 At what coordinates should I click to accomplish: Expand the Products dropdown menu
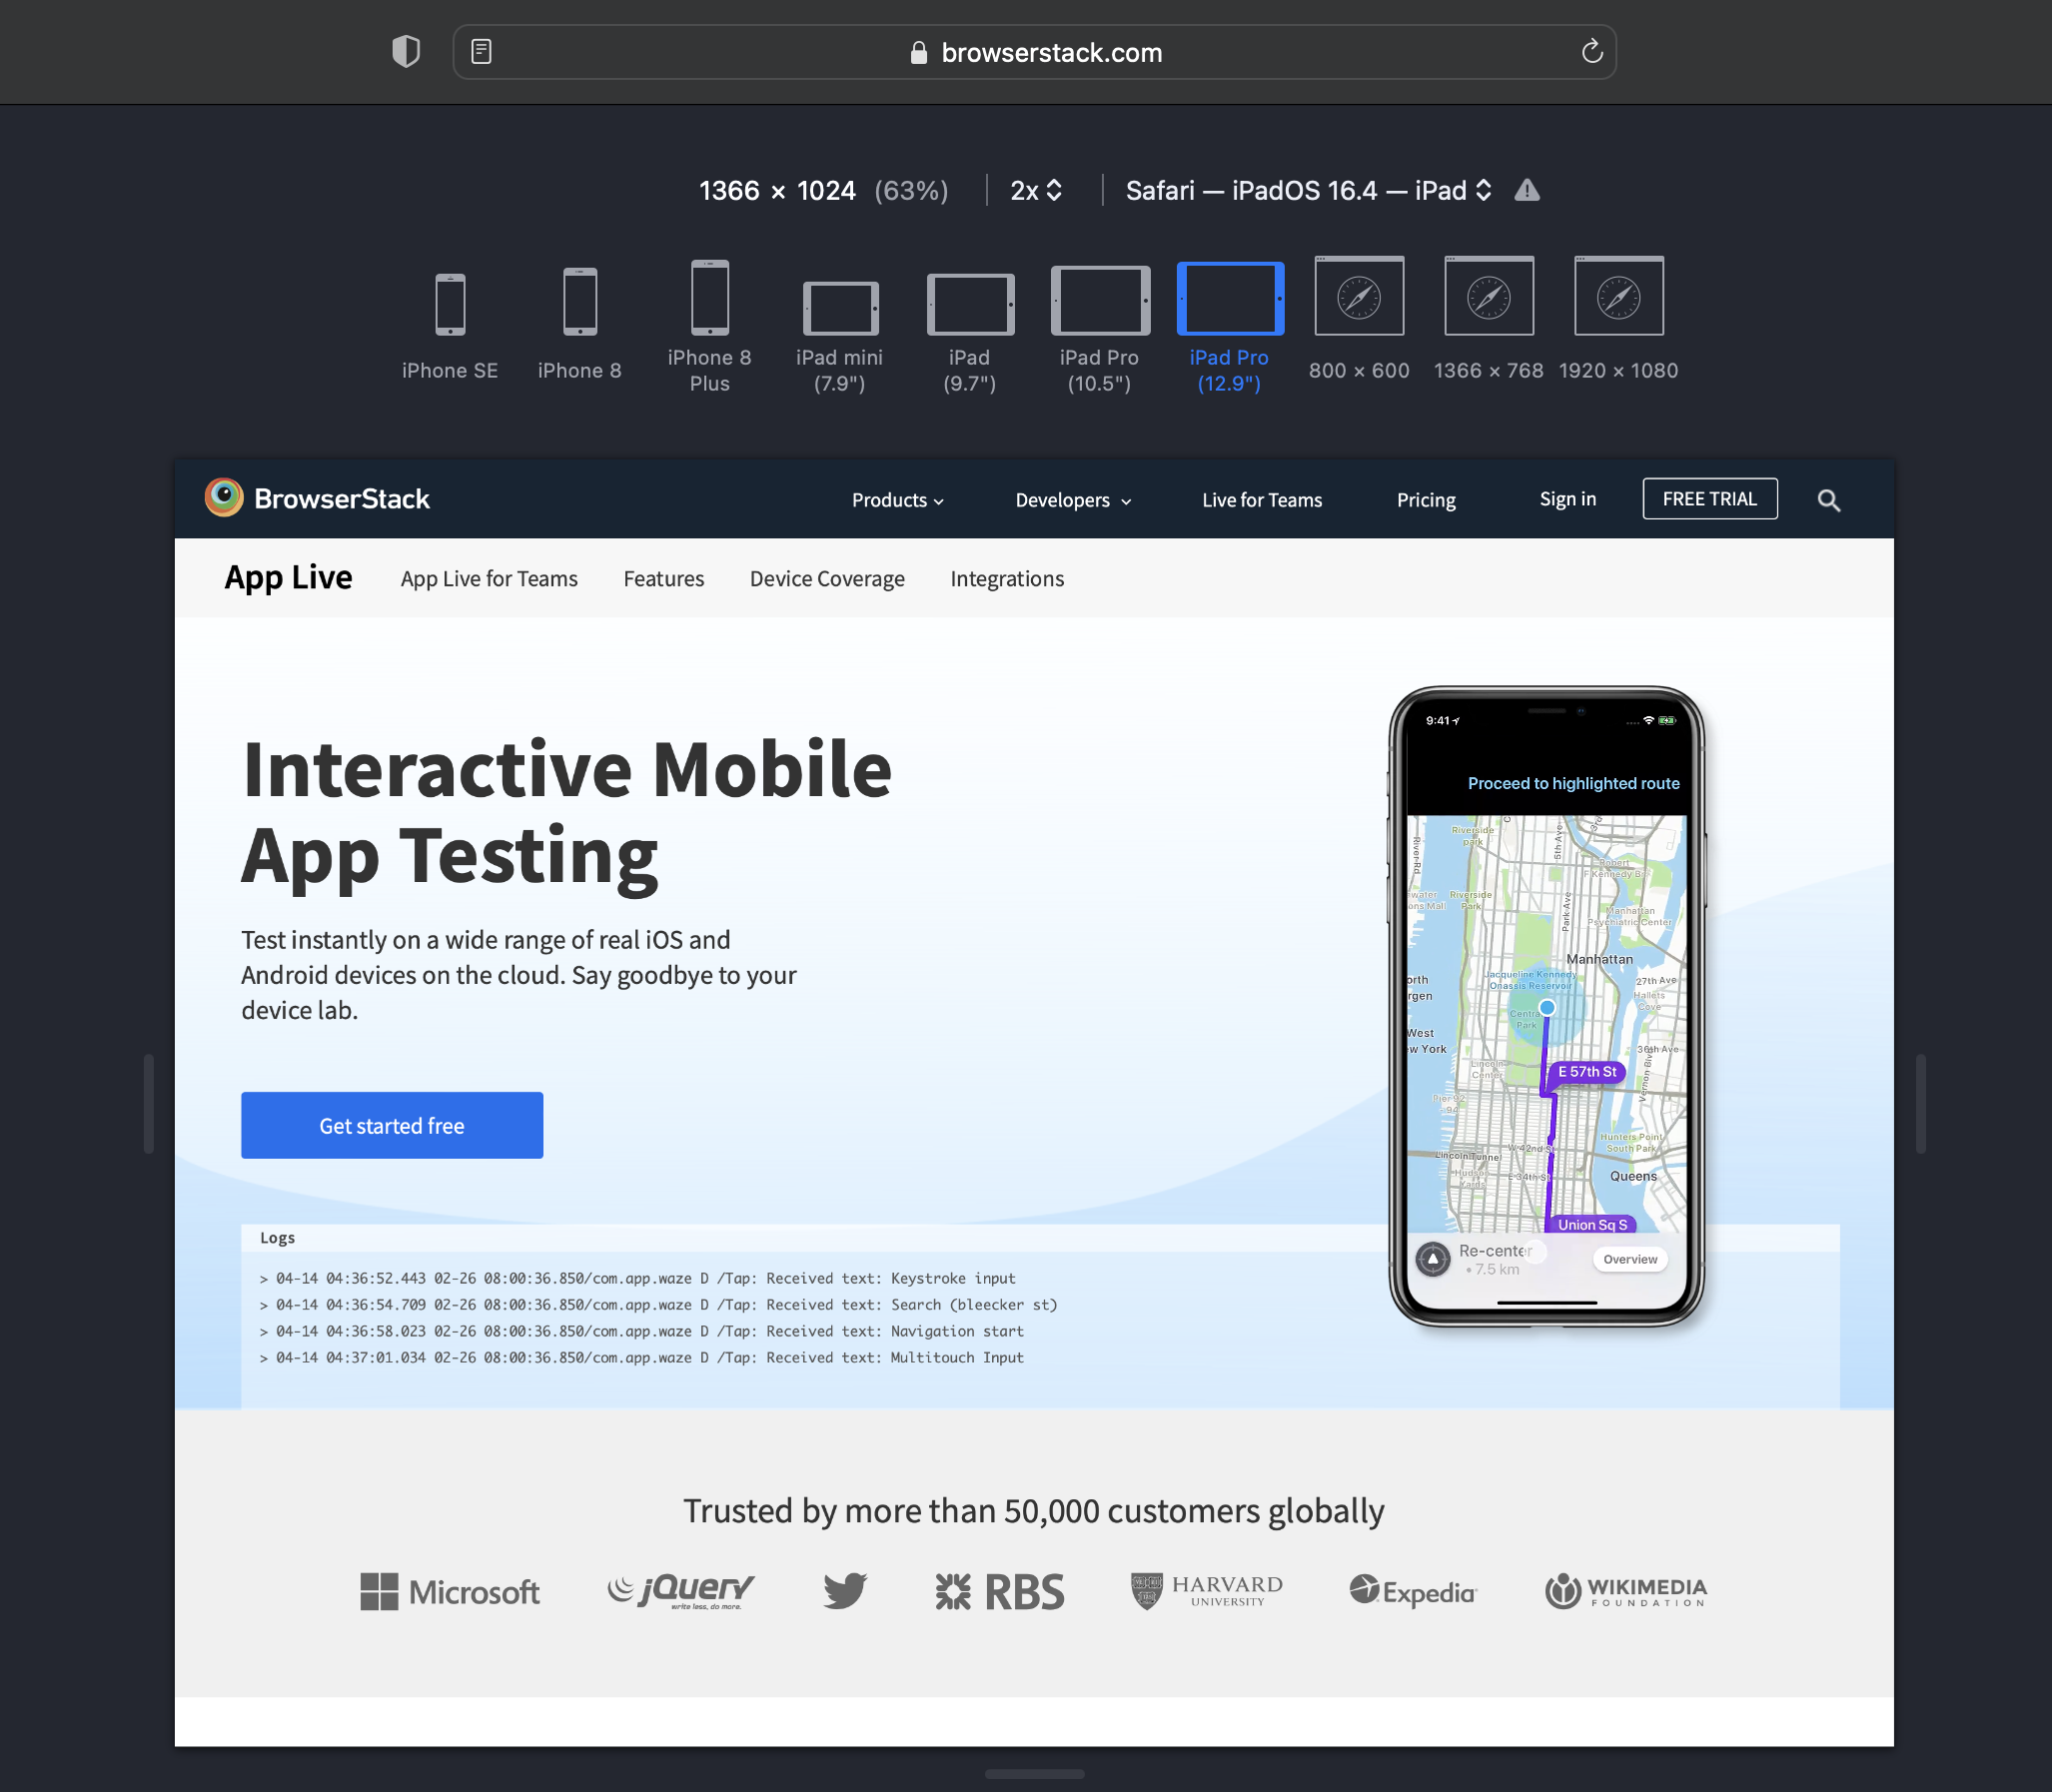(895, 497)
